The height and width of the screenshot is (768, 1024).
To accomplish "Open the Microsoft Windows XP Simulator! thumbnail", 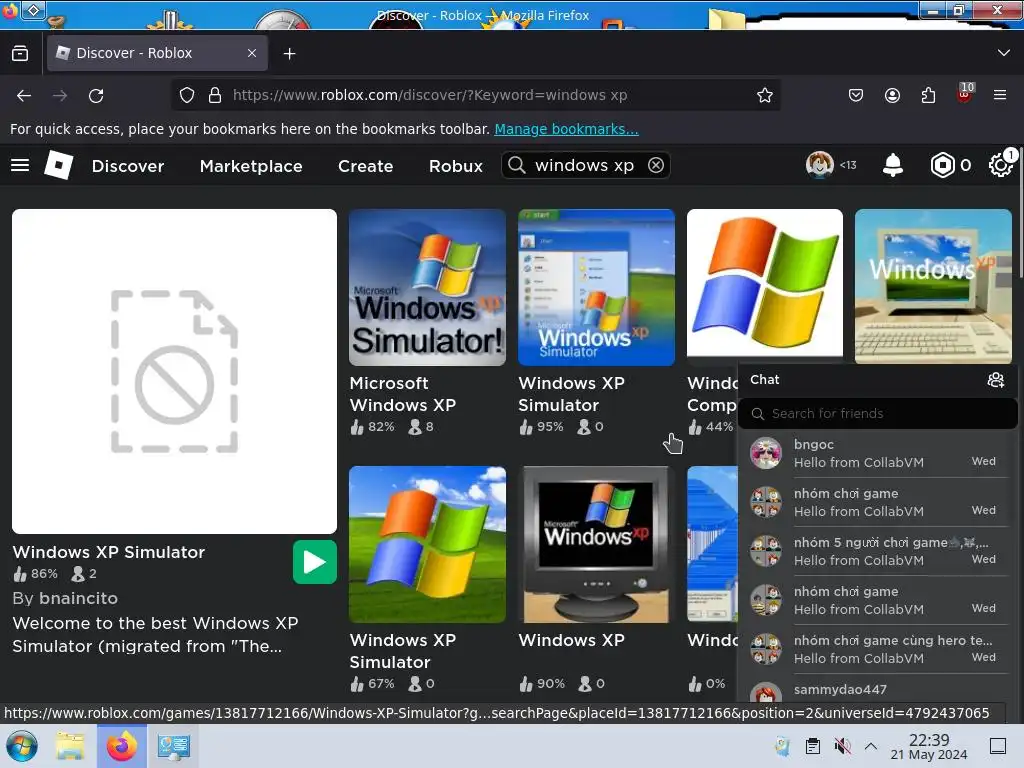I will tap(427, 287).
